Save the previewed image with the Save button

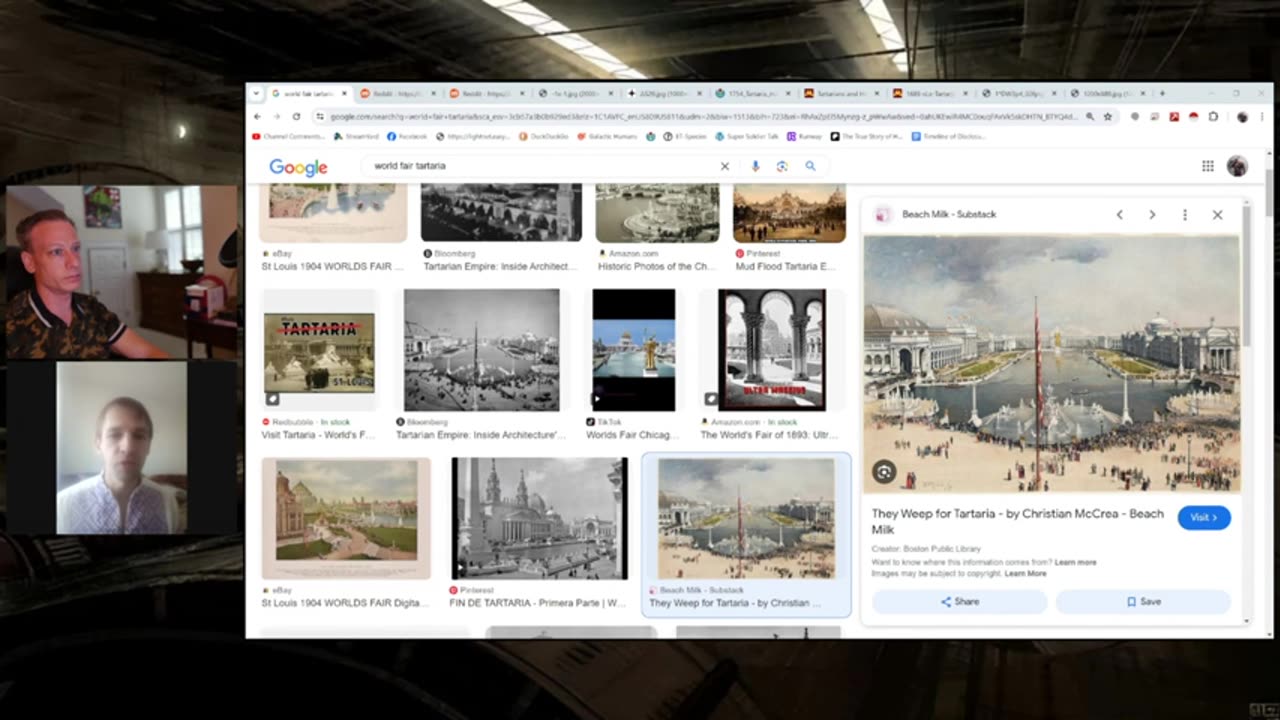(x=1143, y=602)
